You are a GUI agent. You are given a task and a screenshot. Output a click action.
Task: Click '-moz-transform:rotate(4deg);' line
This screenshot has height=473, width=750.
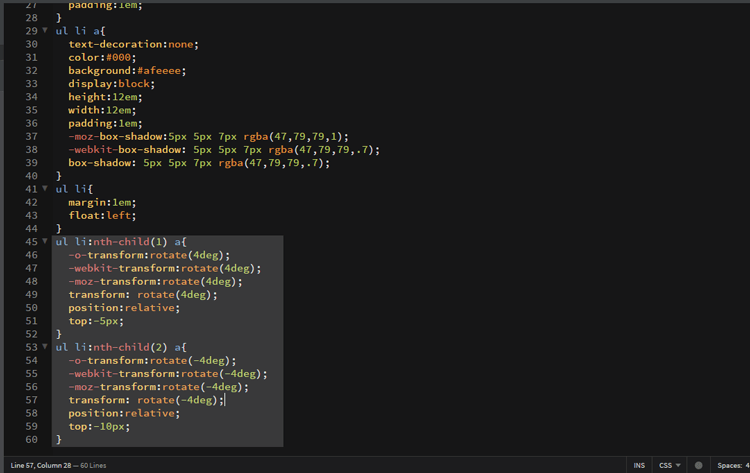tap(155, 282)
